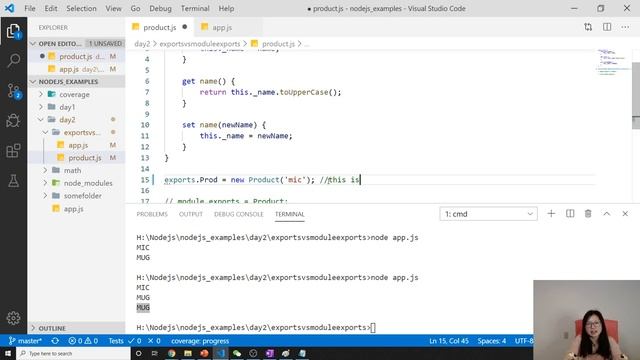Open the Go menu
640x360 pixels.
135,8
